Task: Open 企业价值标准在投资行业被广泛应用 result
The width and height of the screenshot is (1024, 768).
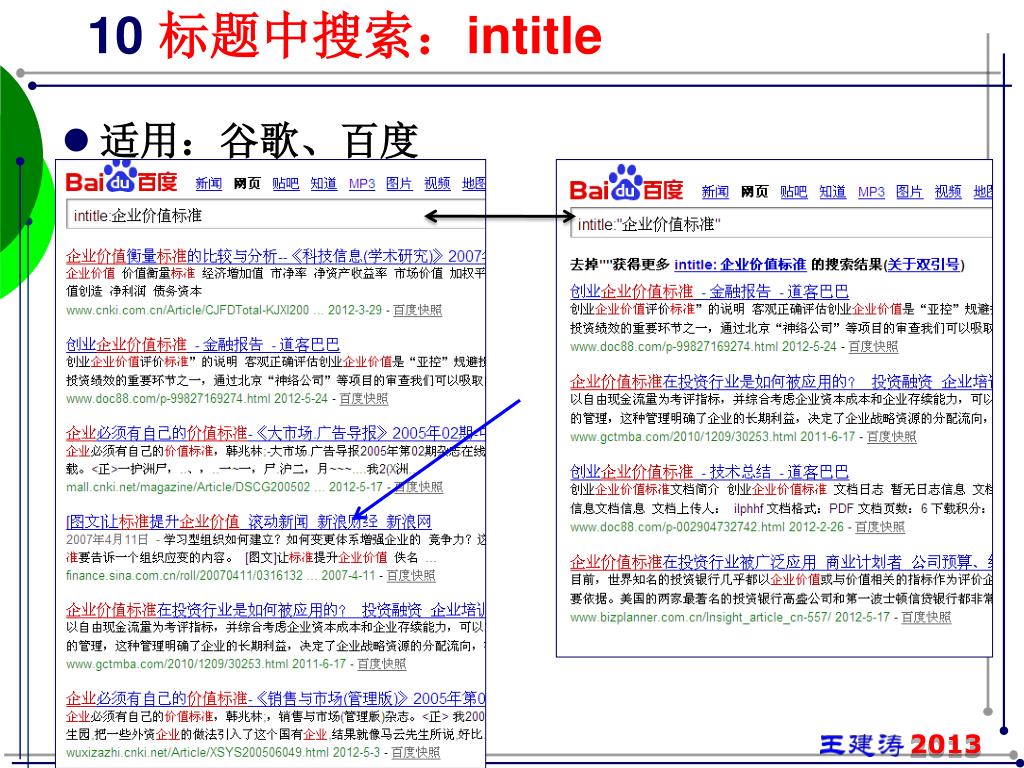Action: [781, 562]
